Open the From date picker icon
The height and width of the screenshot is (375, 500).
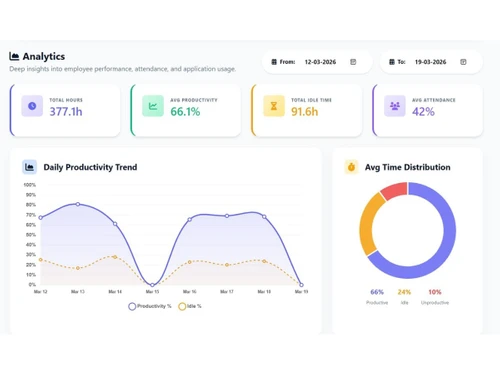(353, 62)
